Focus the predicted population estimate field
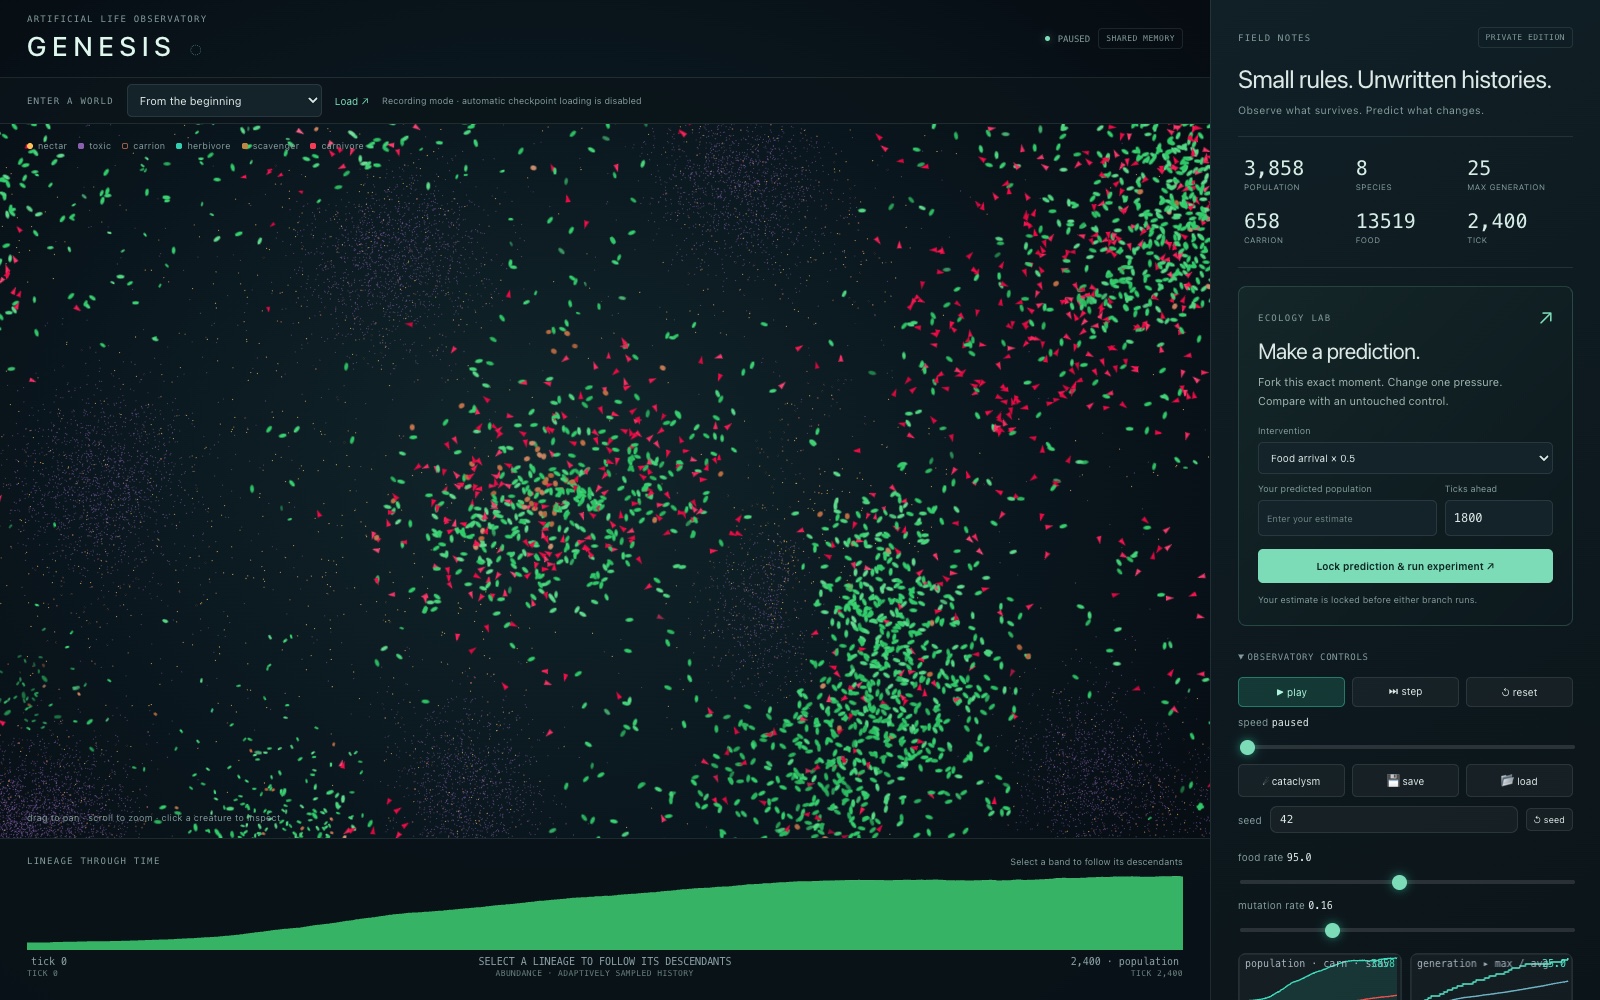This screenshot has height=1000, width=1600. (x=1347, y=518)
